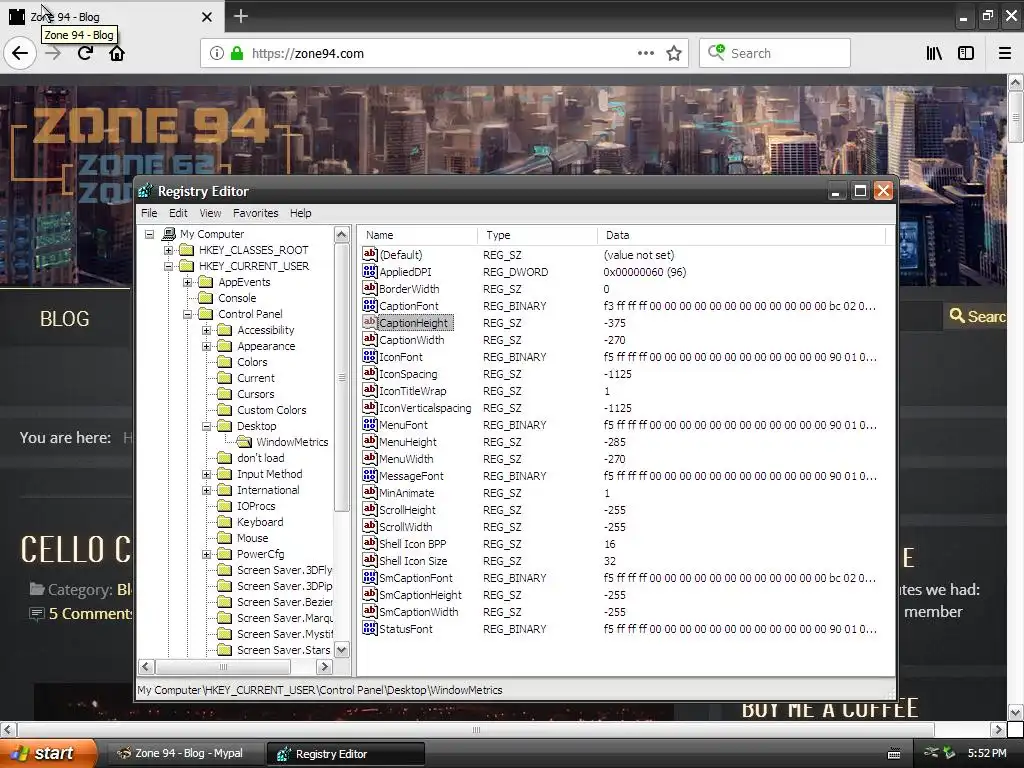Select the Cursors key in tree
Image resolution: width=1024 pixels, height=768 pixels.
point(255,394)
